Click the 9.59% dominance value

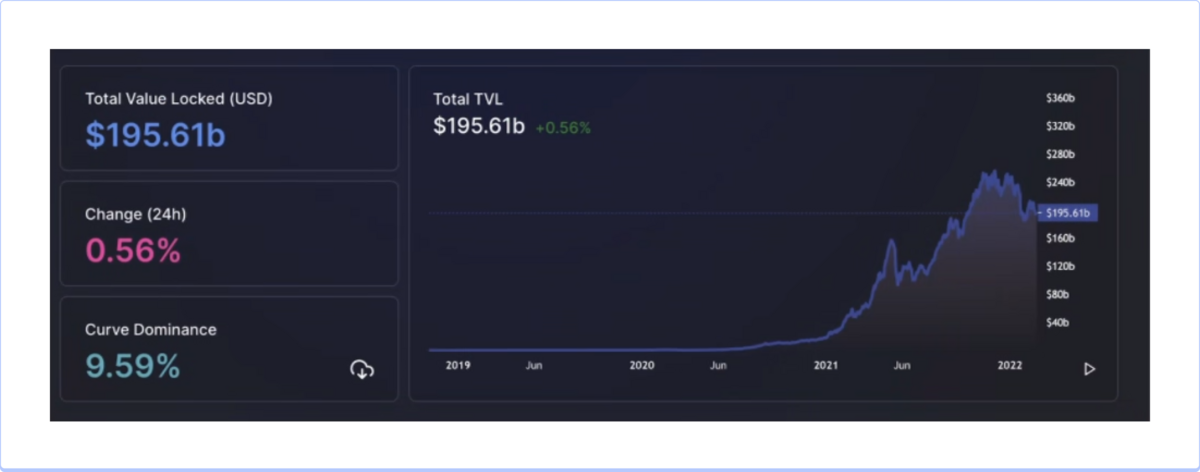(x=133, y=366)
